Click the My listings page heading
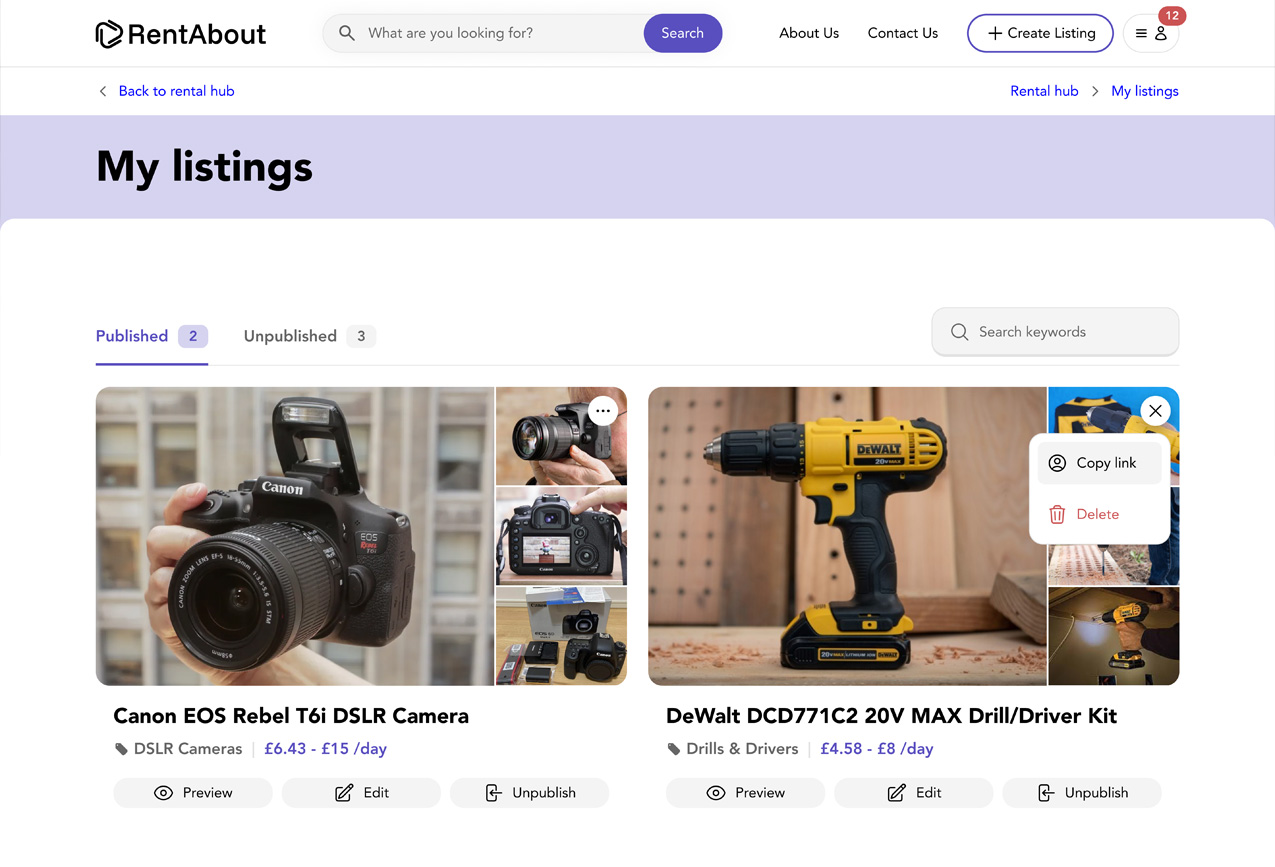This screenshot has height=867, width=1275. pos(204,167)
